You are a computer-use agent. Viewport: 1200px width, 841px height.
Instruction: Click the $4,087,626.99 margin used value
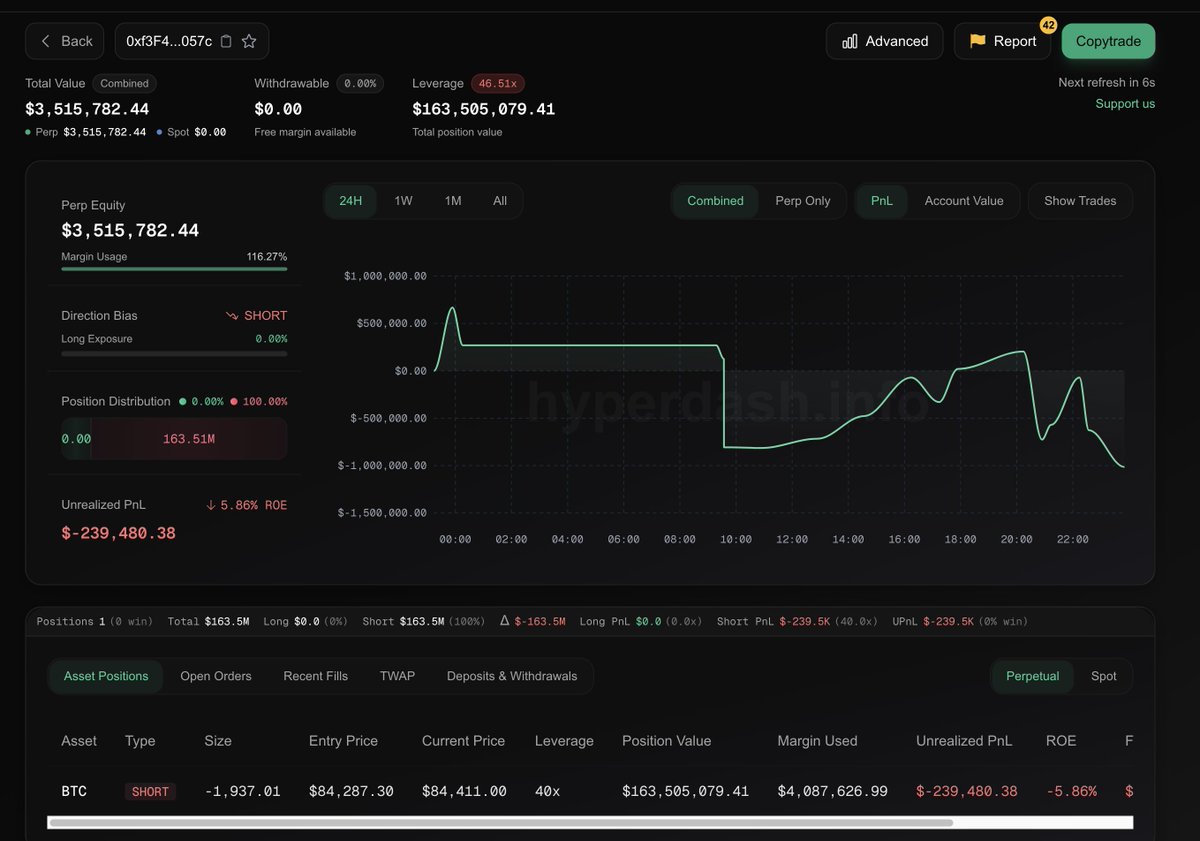pyautogui.click(x=832, y=791)
